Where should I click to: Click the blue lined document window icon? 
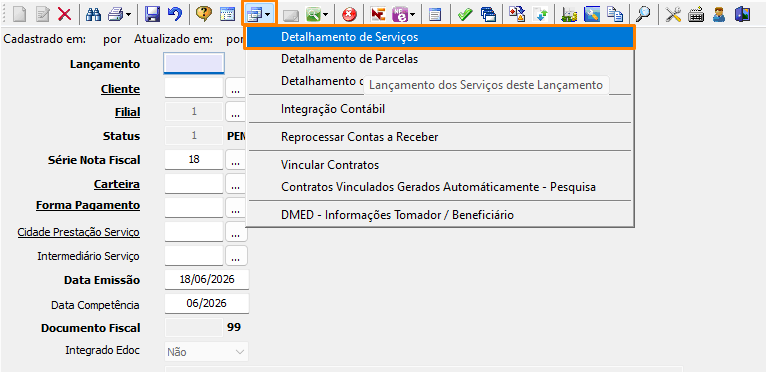435,15
